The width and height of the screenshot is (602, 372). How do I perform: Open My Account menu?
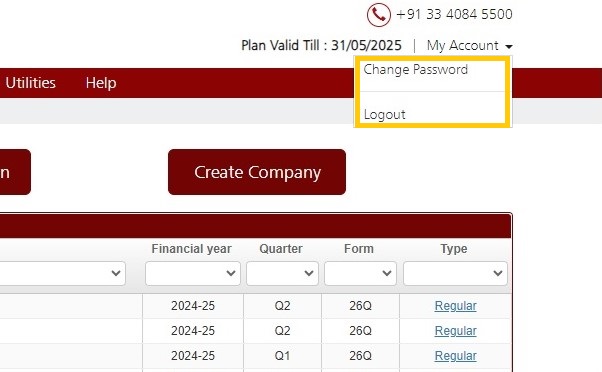469,46
